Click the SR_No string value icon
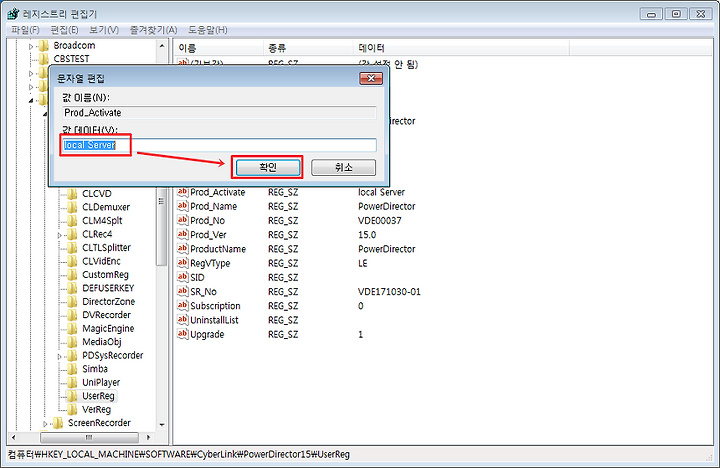720x468 pixels. click(183, 291)
